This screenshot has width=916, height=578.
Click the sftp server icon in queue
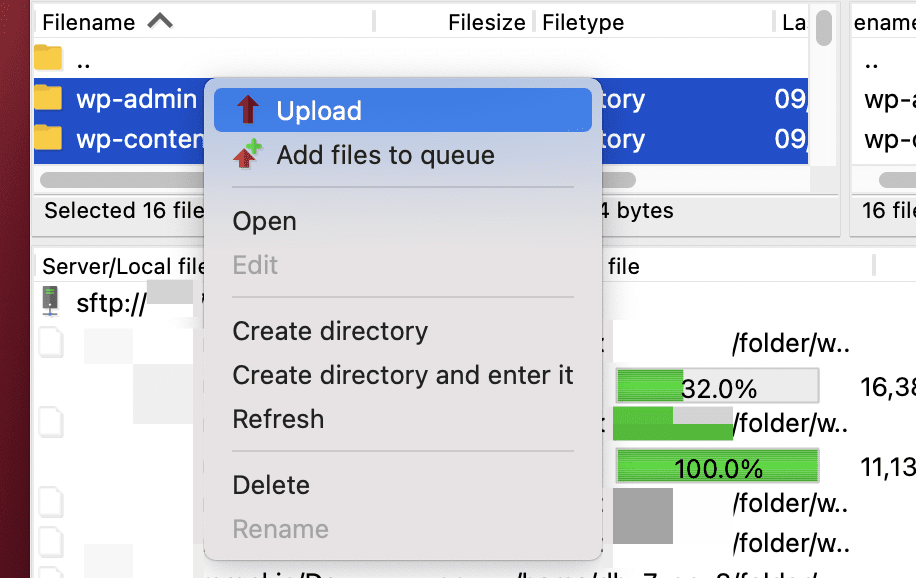pos(50,301)
